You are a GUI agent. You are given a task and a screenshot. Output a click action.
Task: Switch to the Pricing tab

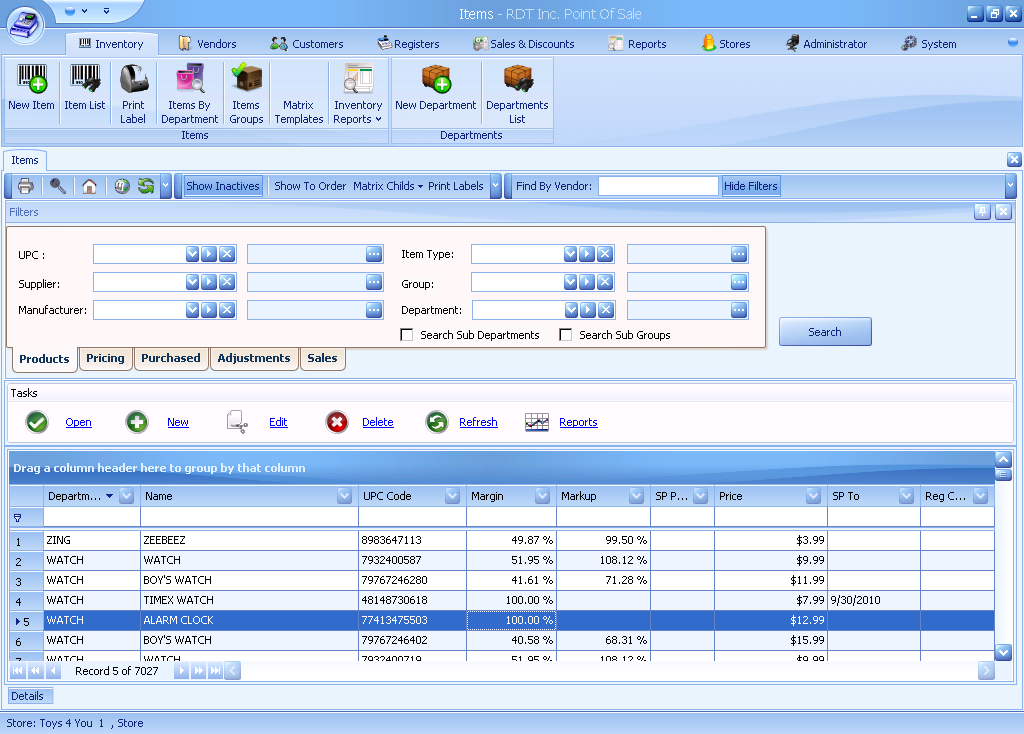tap(105, 358)
